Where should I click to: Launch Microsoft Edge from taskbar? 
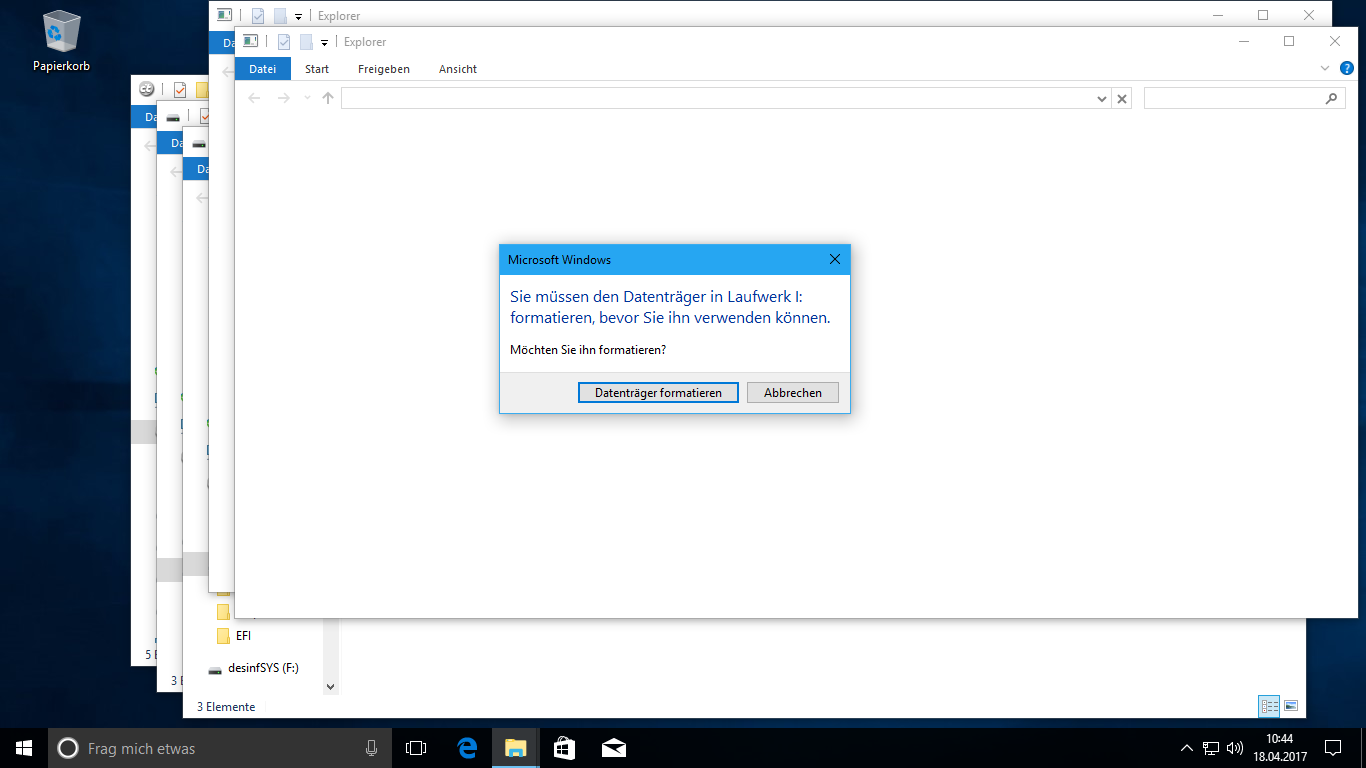click(467, 748)
